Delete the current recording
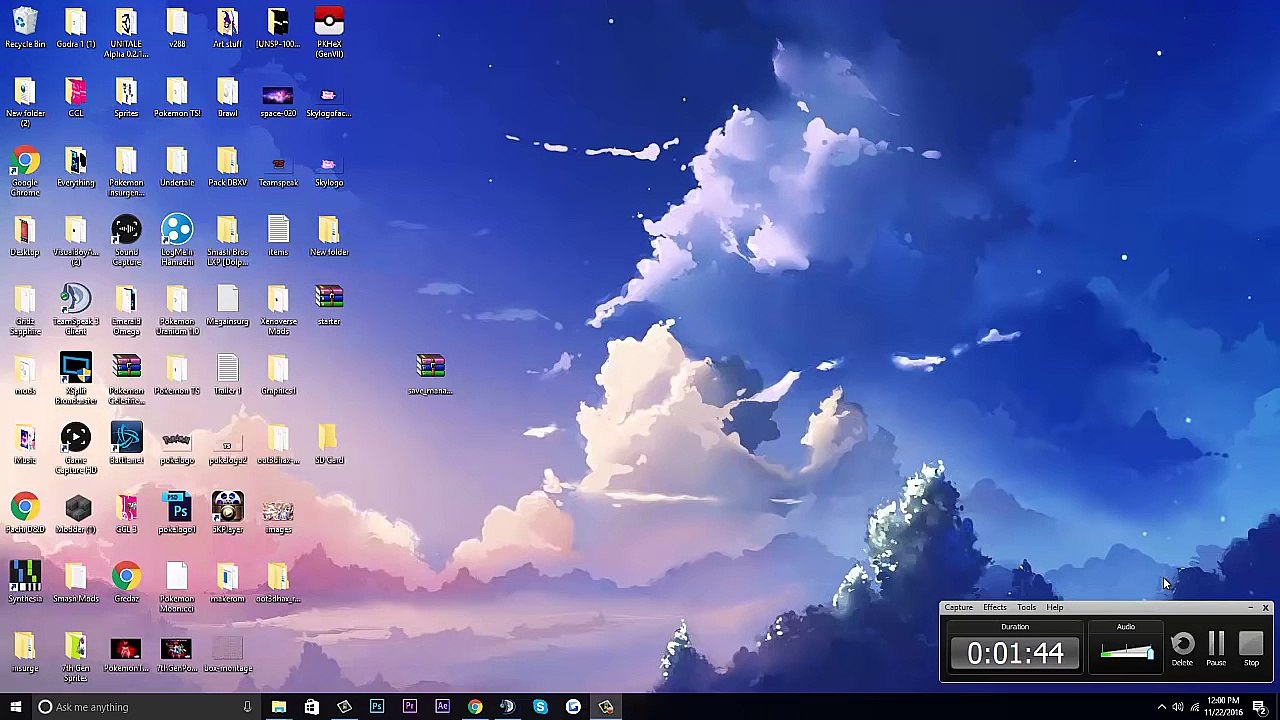The height and width of the screenshot is (720, 1280). tap(1182, 648)
